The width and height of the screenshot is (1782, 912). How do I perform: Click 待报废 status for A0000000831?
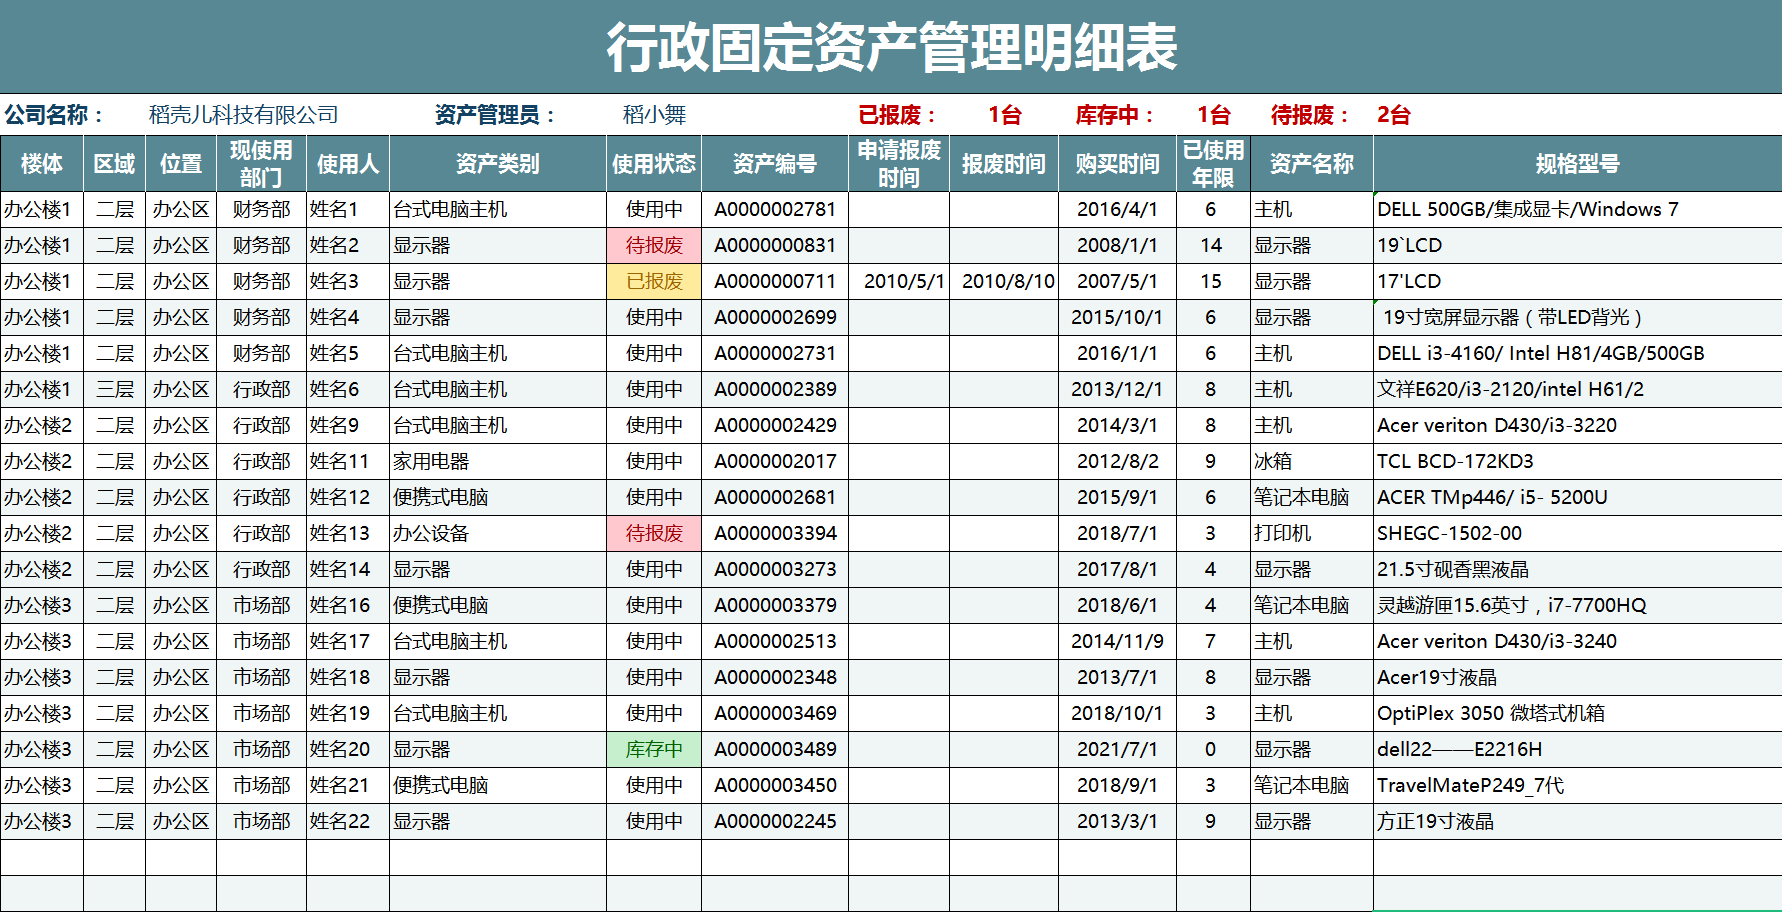click(654, 245)
